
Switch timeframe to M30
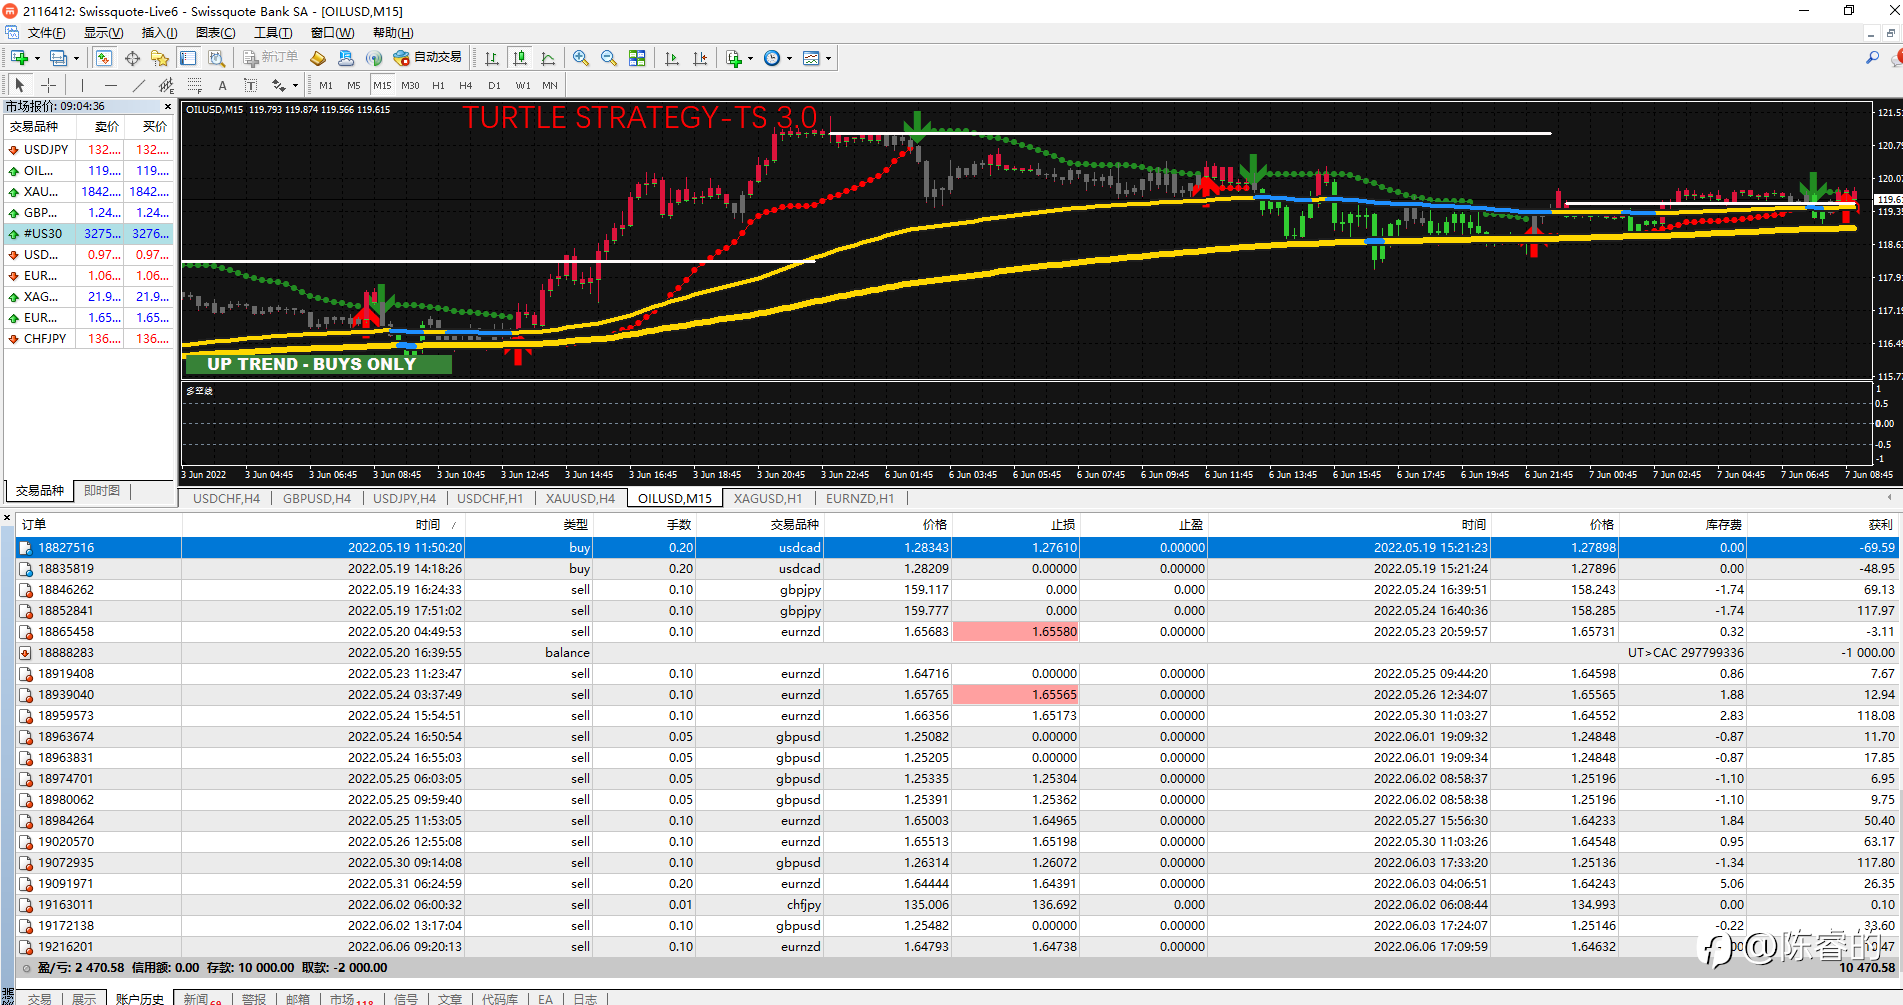410,85
